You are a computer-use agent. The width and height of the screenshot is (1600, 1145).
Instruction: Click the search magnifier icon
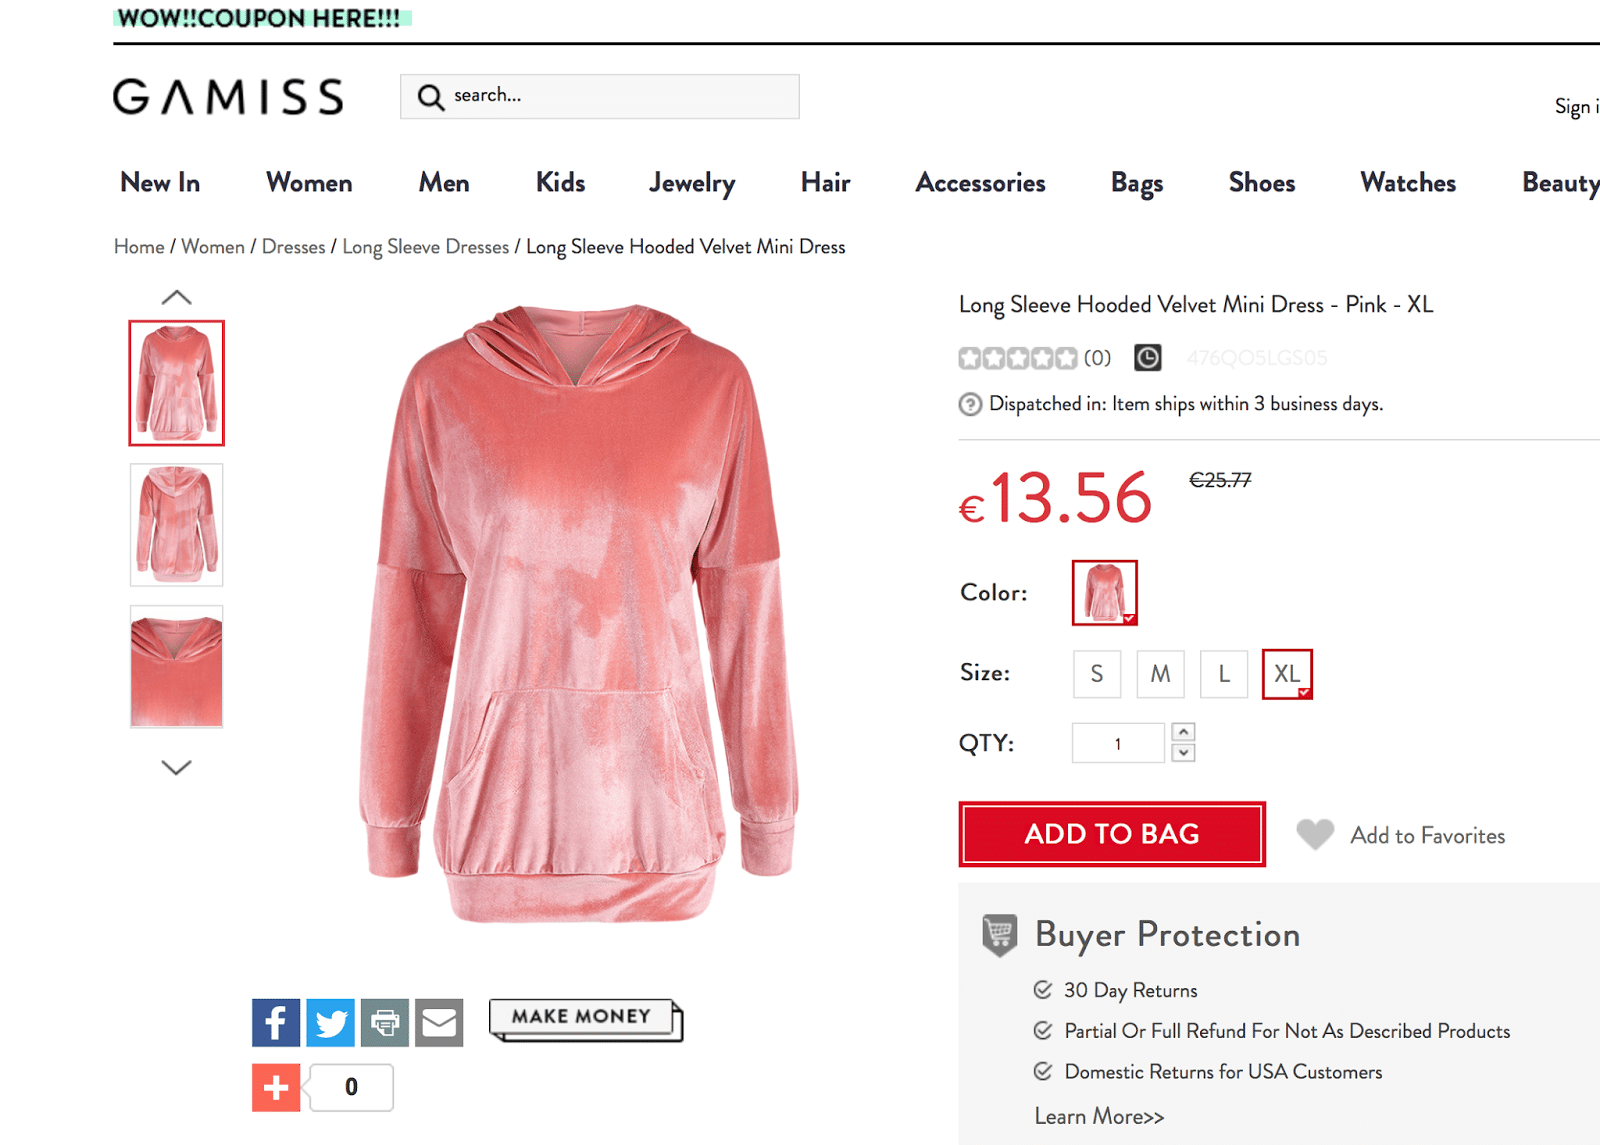pos(430,97)
